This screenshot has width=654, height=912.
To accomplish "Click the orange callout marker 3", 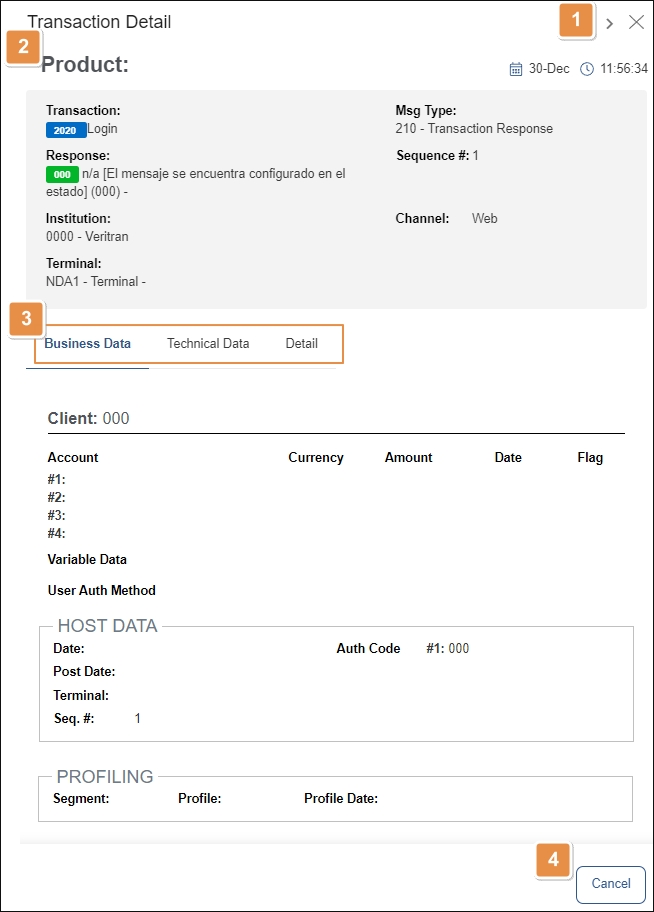I will coord(27,320).
